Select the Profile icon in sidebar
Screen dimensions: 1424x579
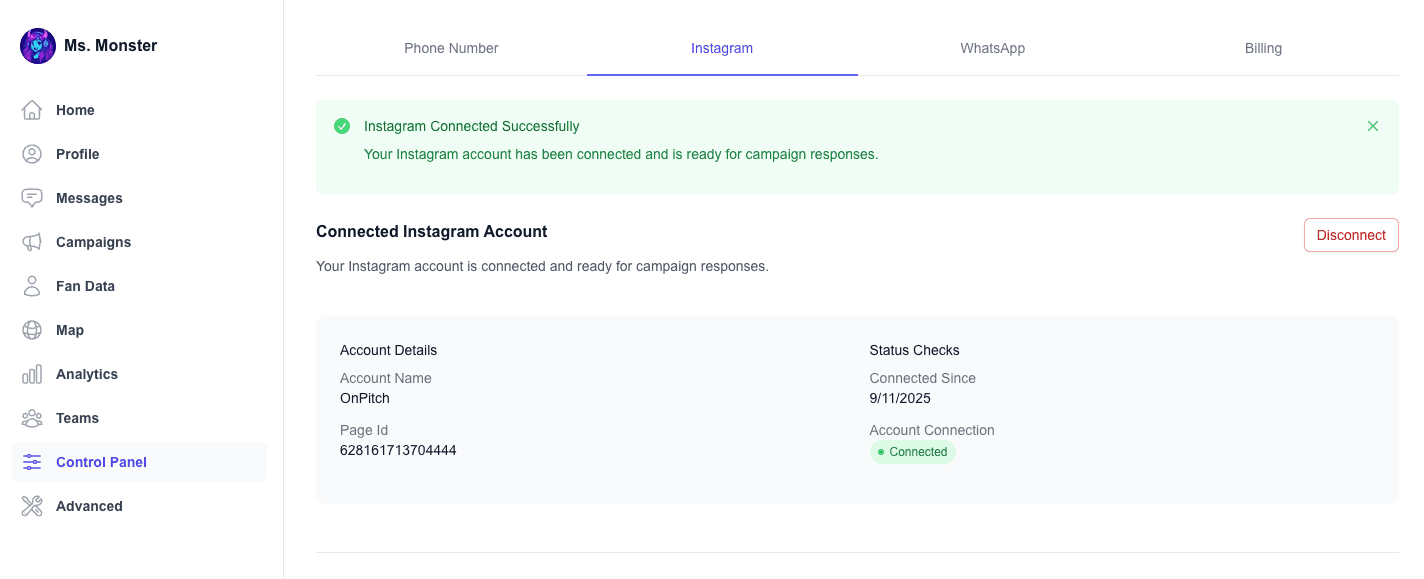tap(32, 154)
